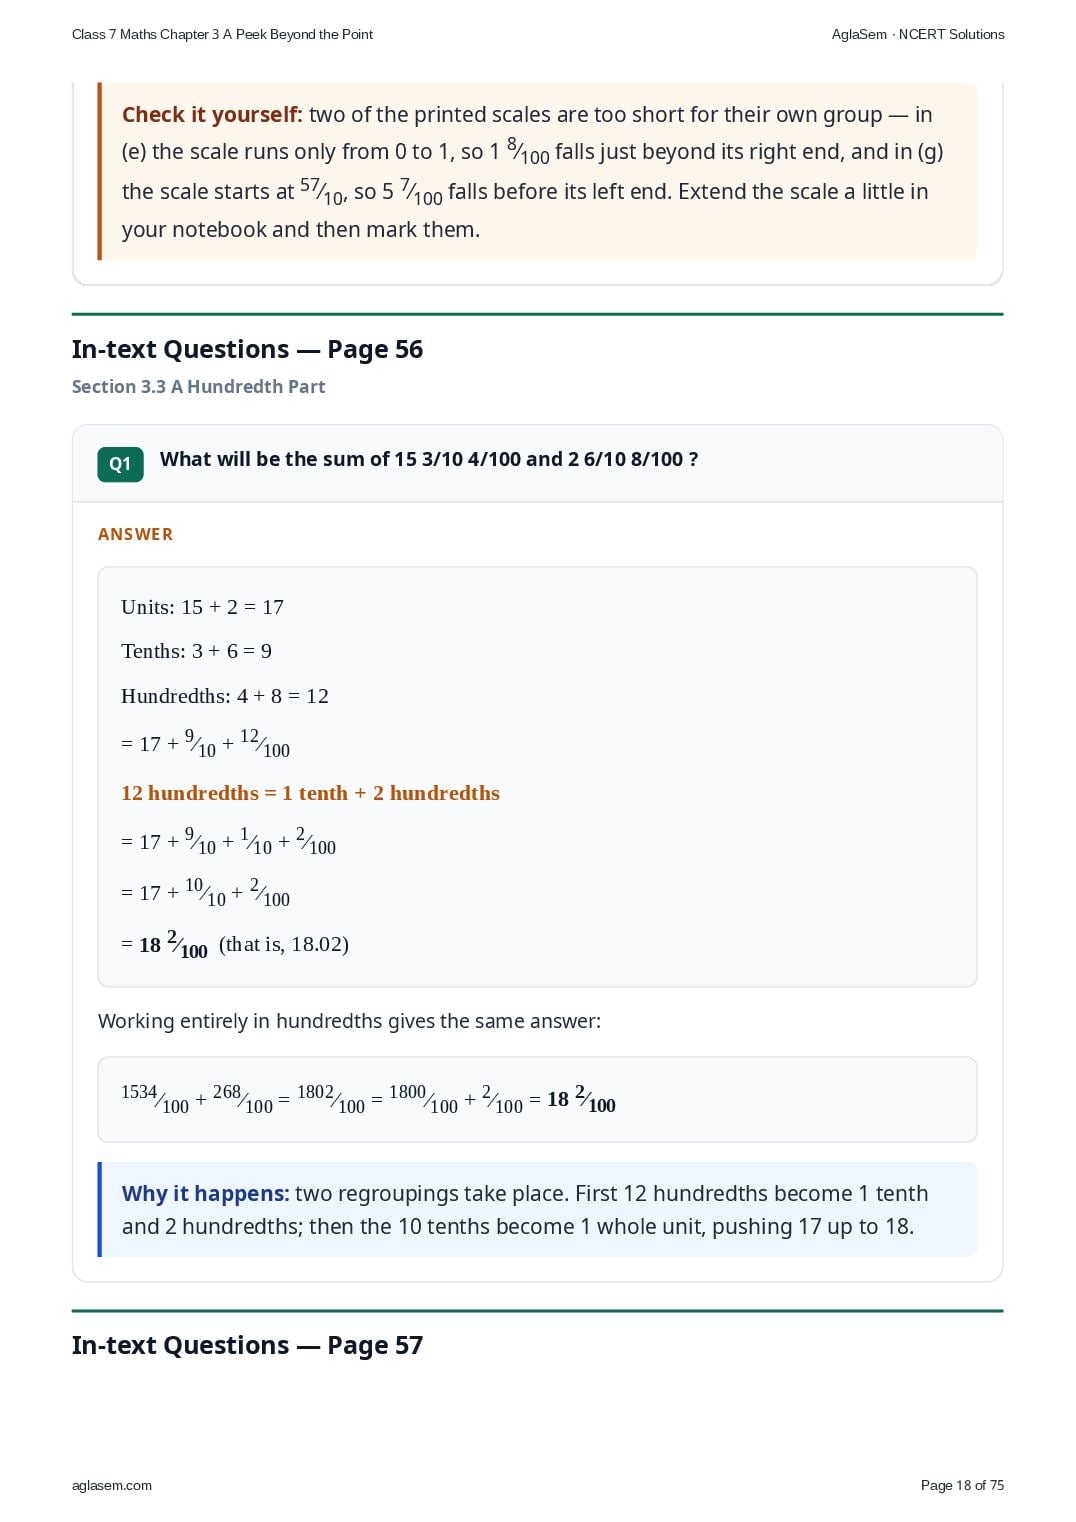This screenshot has width=1076, height=1522.
Task: Click the 'In-text Questions — Page 57' heading
Action: [x=247, y=1345]
